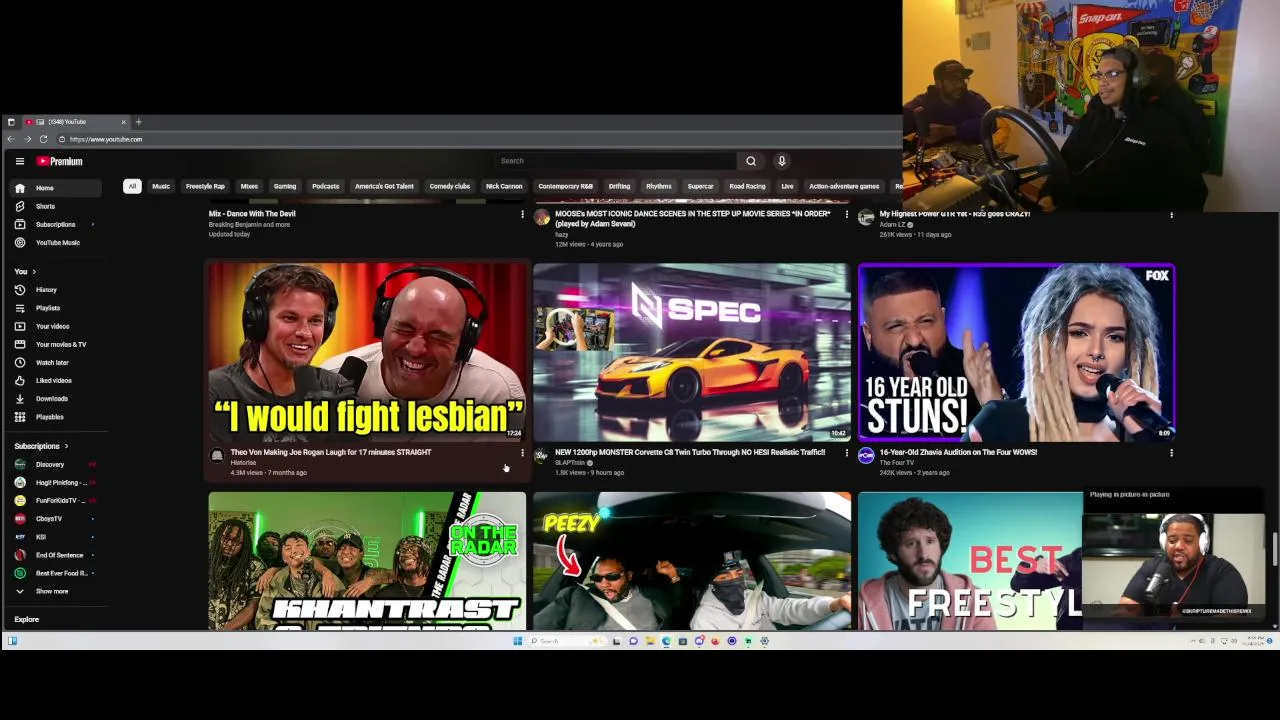
Task: Click The Four TV channel name
Action: [897, 463]
